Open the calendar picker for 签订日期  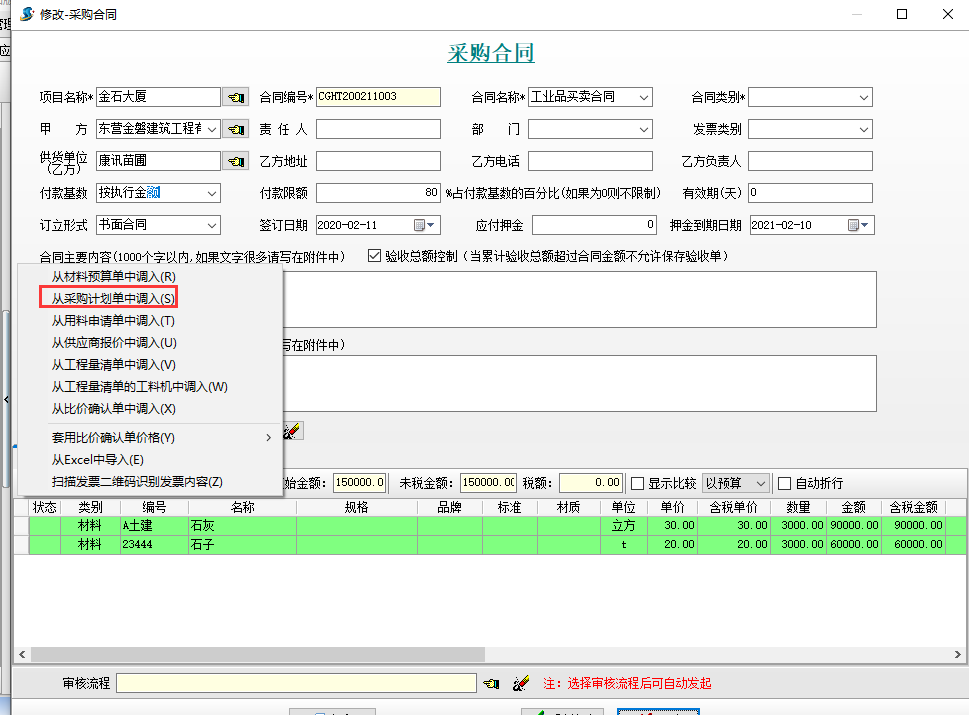[x=420, y=226]
